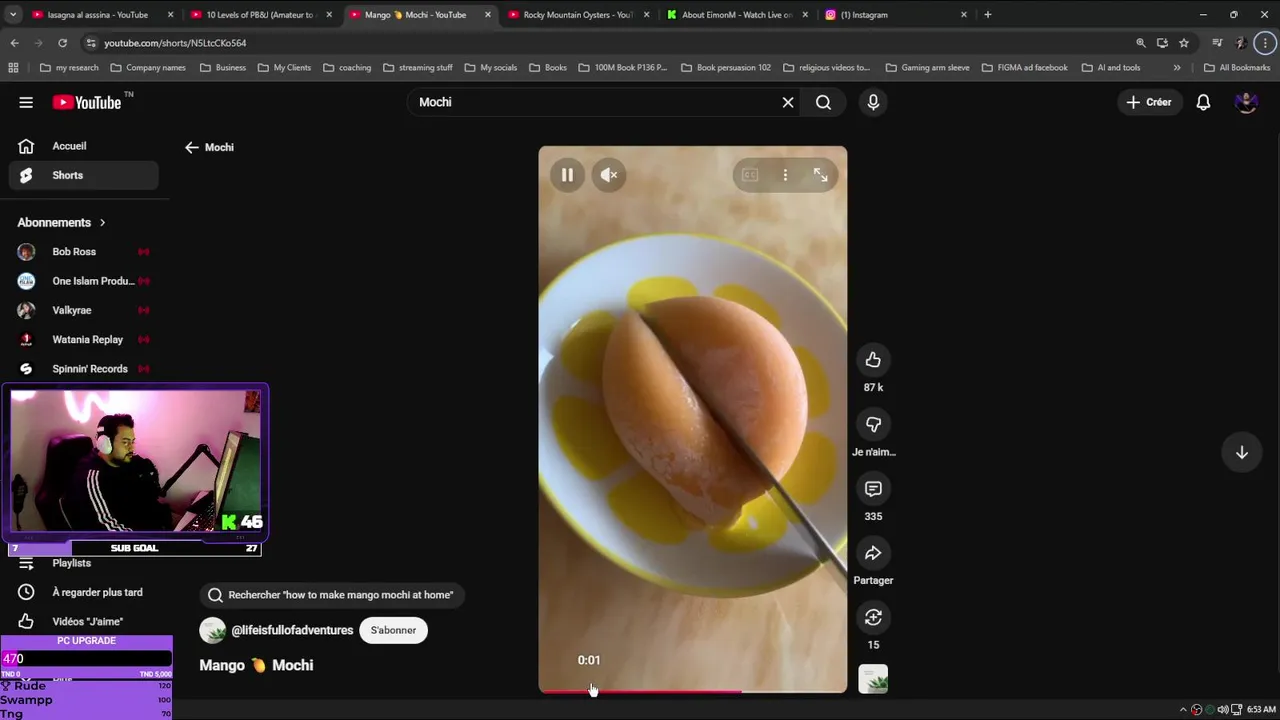
Task: Switch to the lasagna al assasina tab
Action: [97, 15]
